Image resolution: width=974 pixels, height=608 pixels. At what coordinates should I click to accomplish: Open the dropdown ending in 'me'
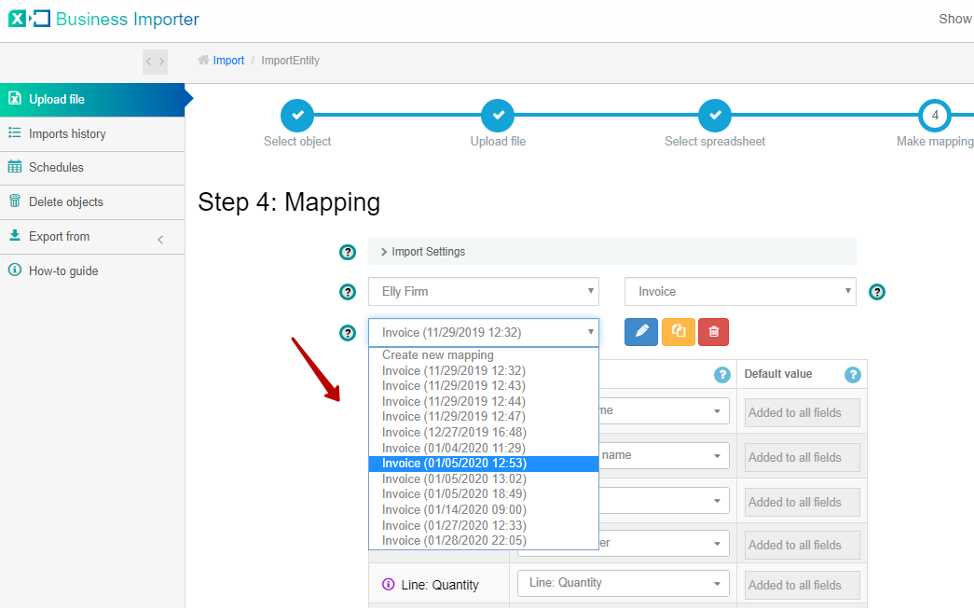point(663,411)
